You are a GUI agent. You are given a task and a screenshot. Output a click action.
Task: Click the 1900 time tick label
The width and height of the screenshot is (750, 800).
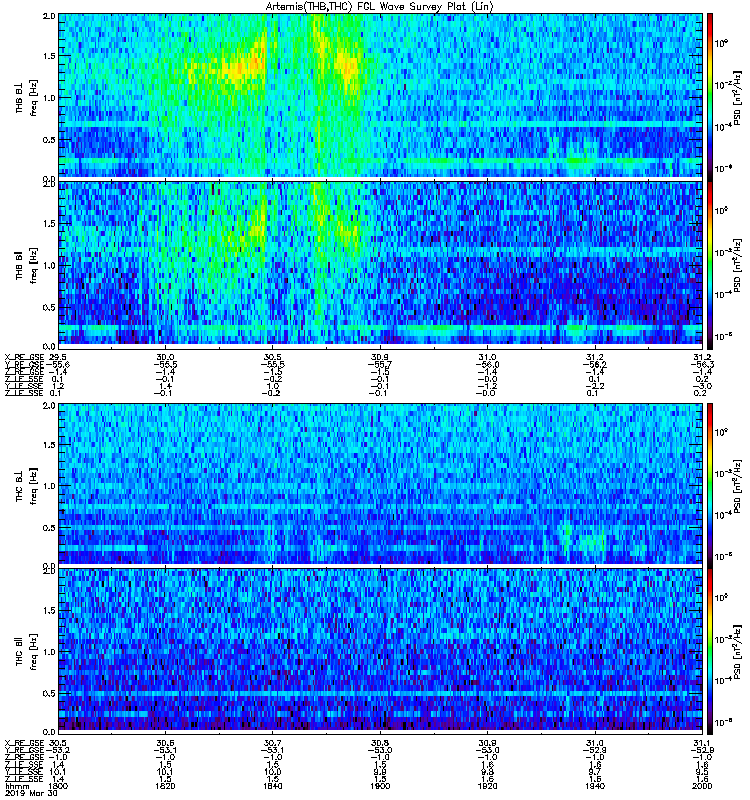(x=380, y=786)
